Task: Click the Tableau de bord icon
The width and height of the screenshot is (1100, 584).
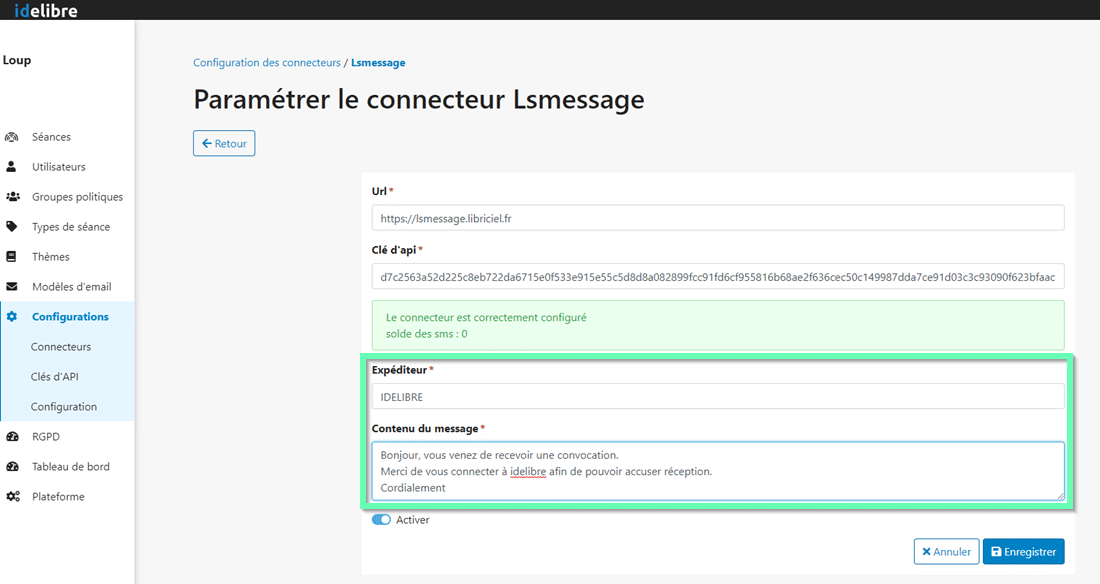Action: [12, 467]
